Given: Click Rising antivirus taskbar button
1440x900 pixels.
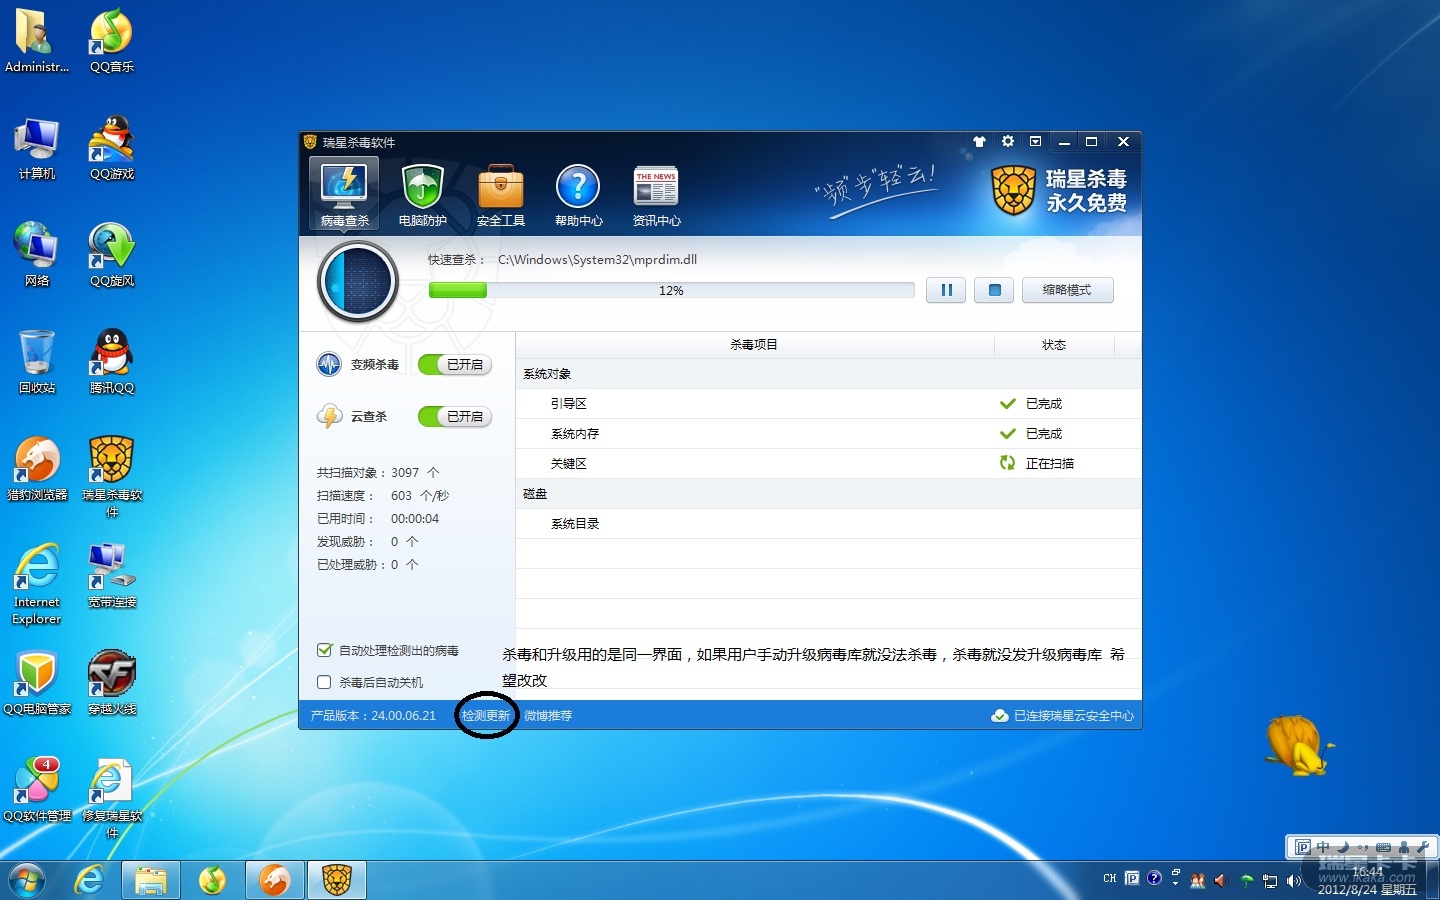Looking at the screenshot, I should [x=337, y=880].
